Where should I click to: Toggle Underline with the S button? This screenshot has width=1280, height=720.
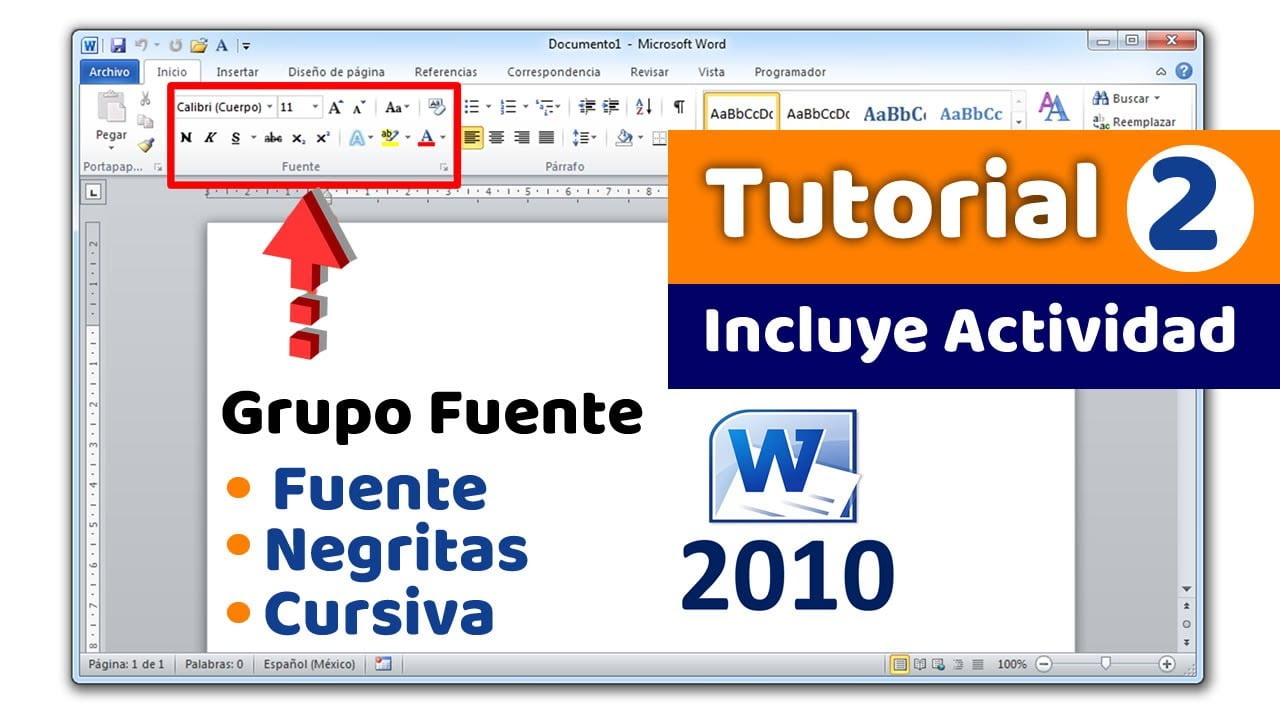click(236, 138)
